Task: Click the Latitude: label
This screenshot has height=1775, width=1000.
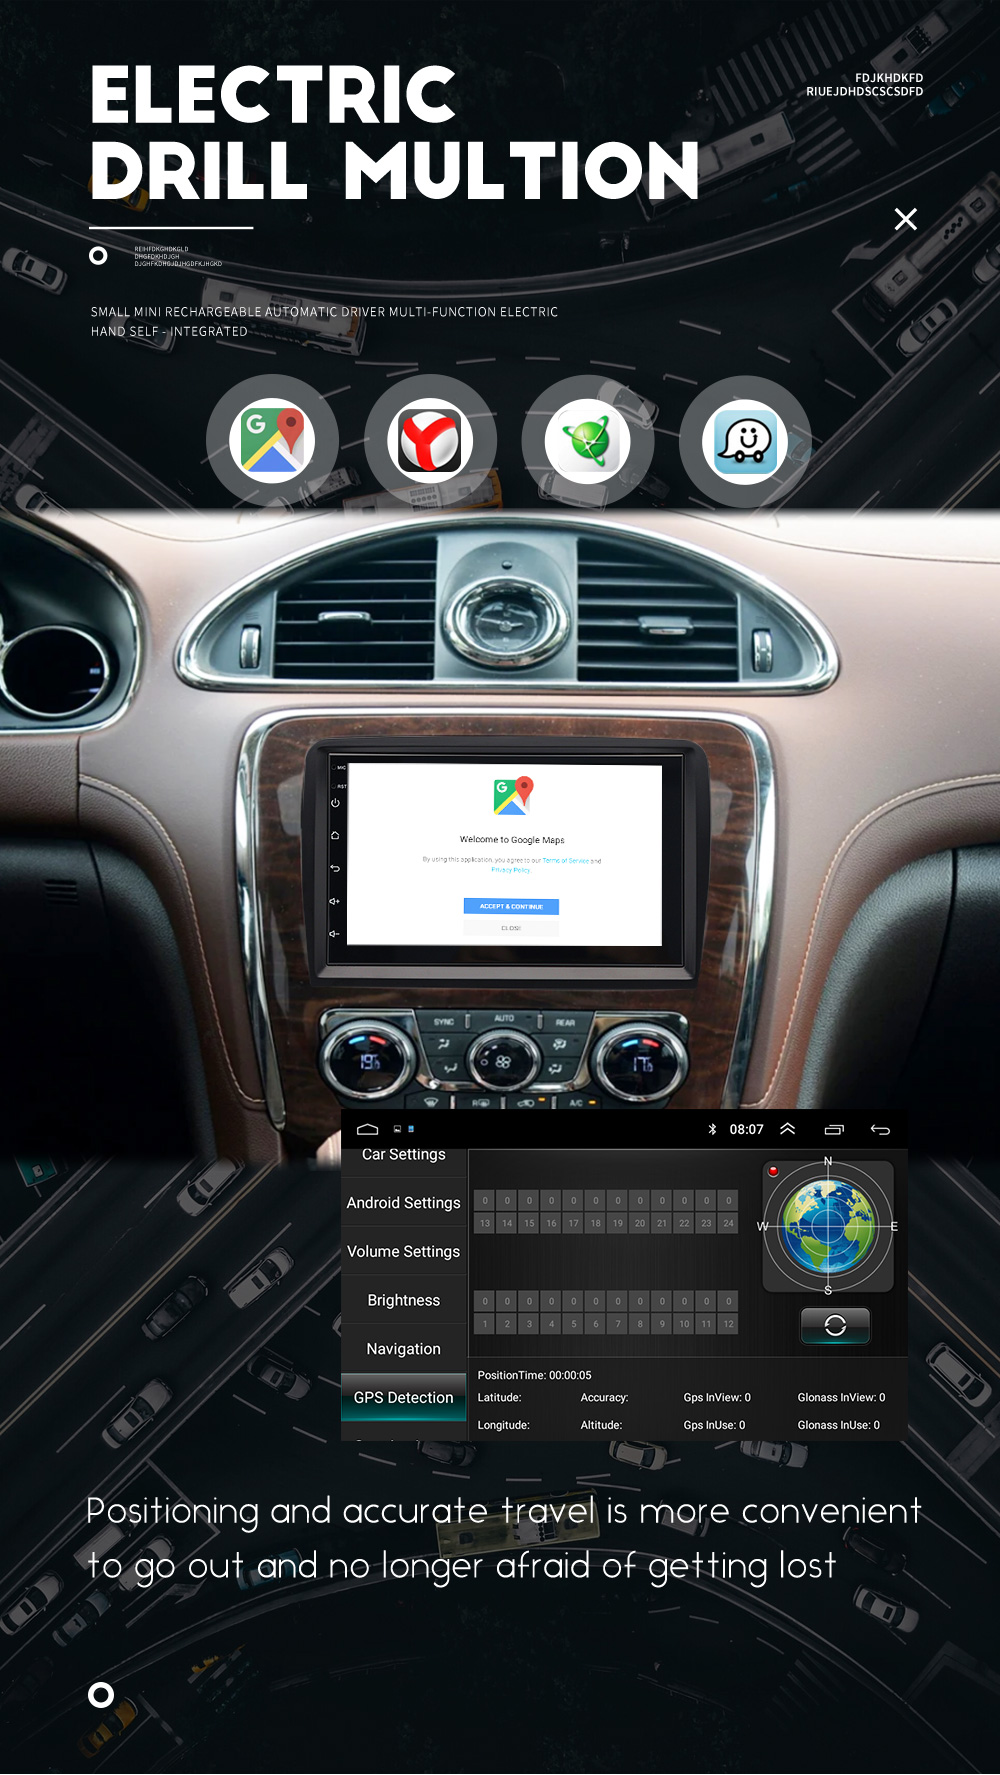Action: coord(499,1398)
